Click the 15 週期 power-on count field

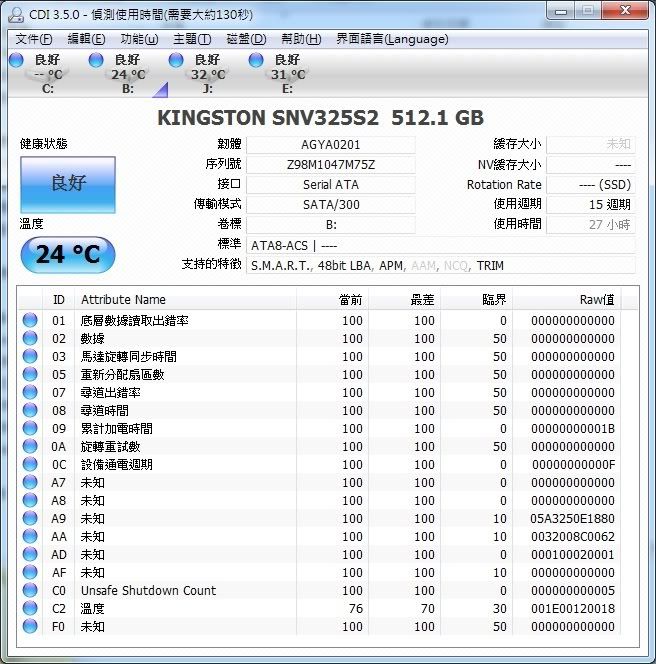coord(591,205)
